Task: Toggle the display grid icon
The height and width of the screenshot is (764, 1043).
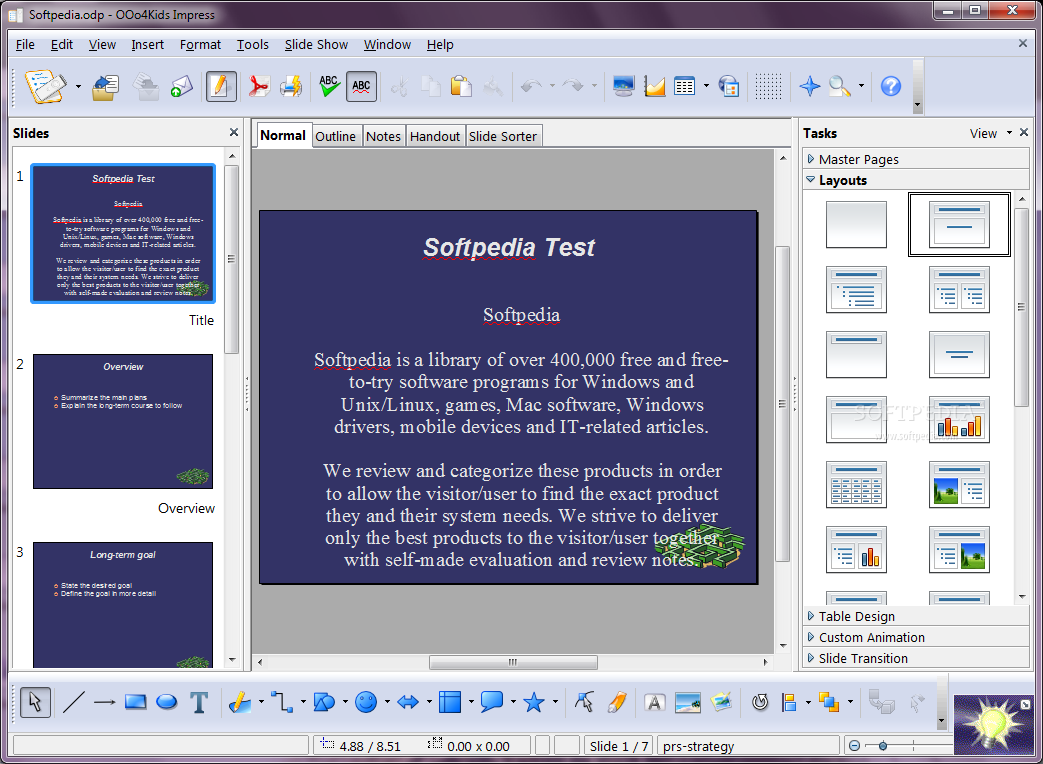Action: pyautogui.click(x=768, y=86)
